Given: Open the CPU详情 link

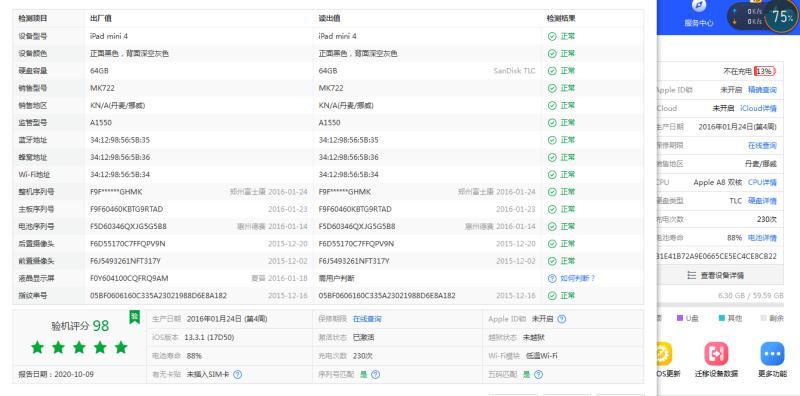Looking at the screenshot, I should (x=762, y=182).
